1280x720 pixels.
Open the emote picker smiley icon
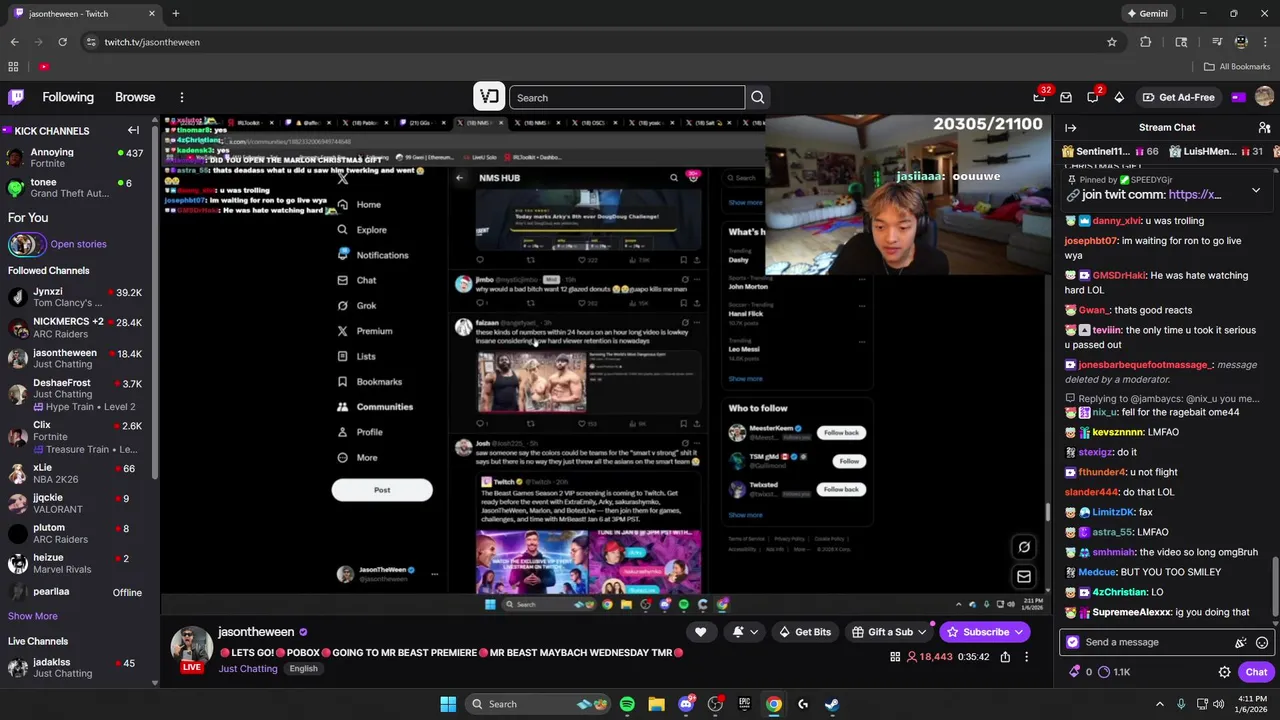point(1262,642)
